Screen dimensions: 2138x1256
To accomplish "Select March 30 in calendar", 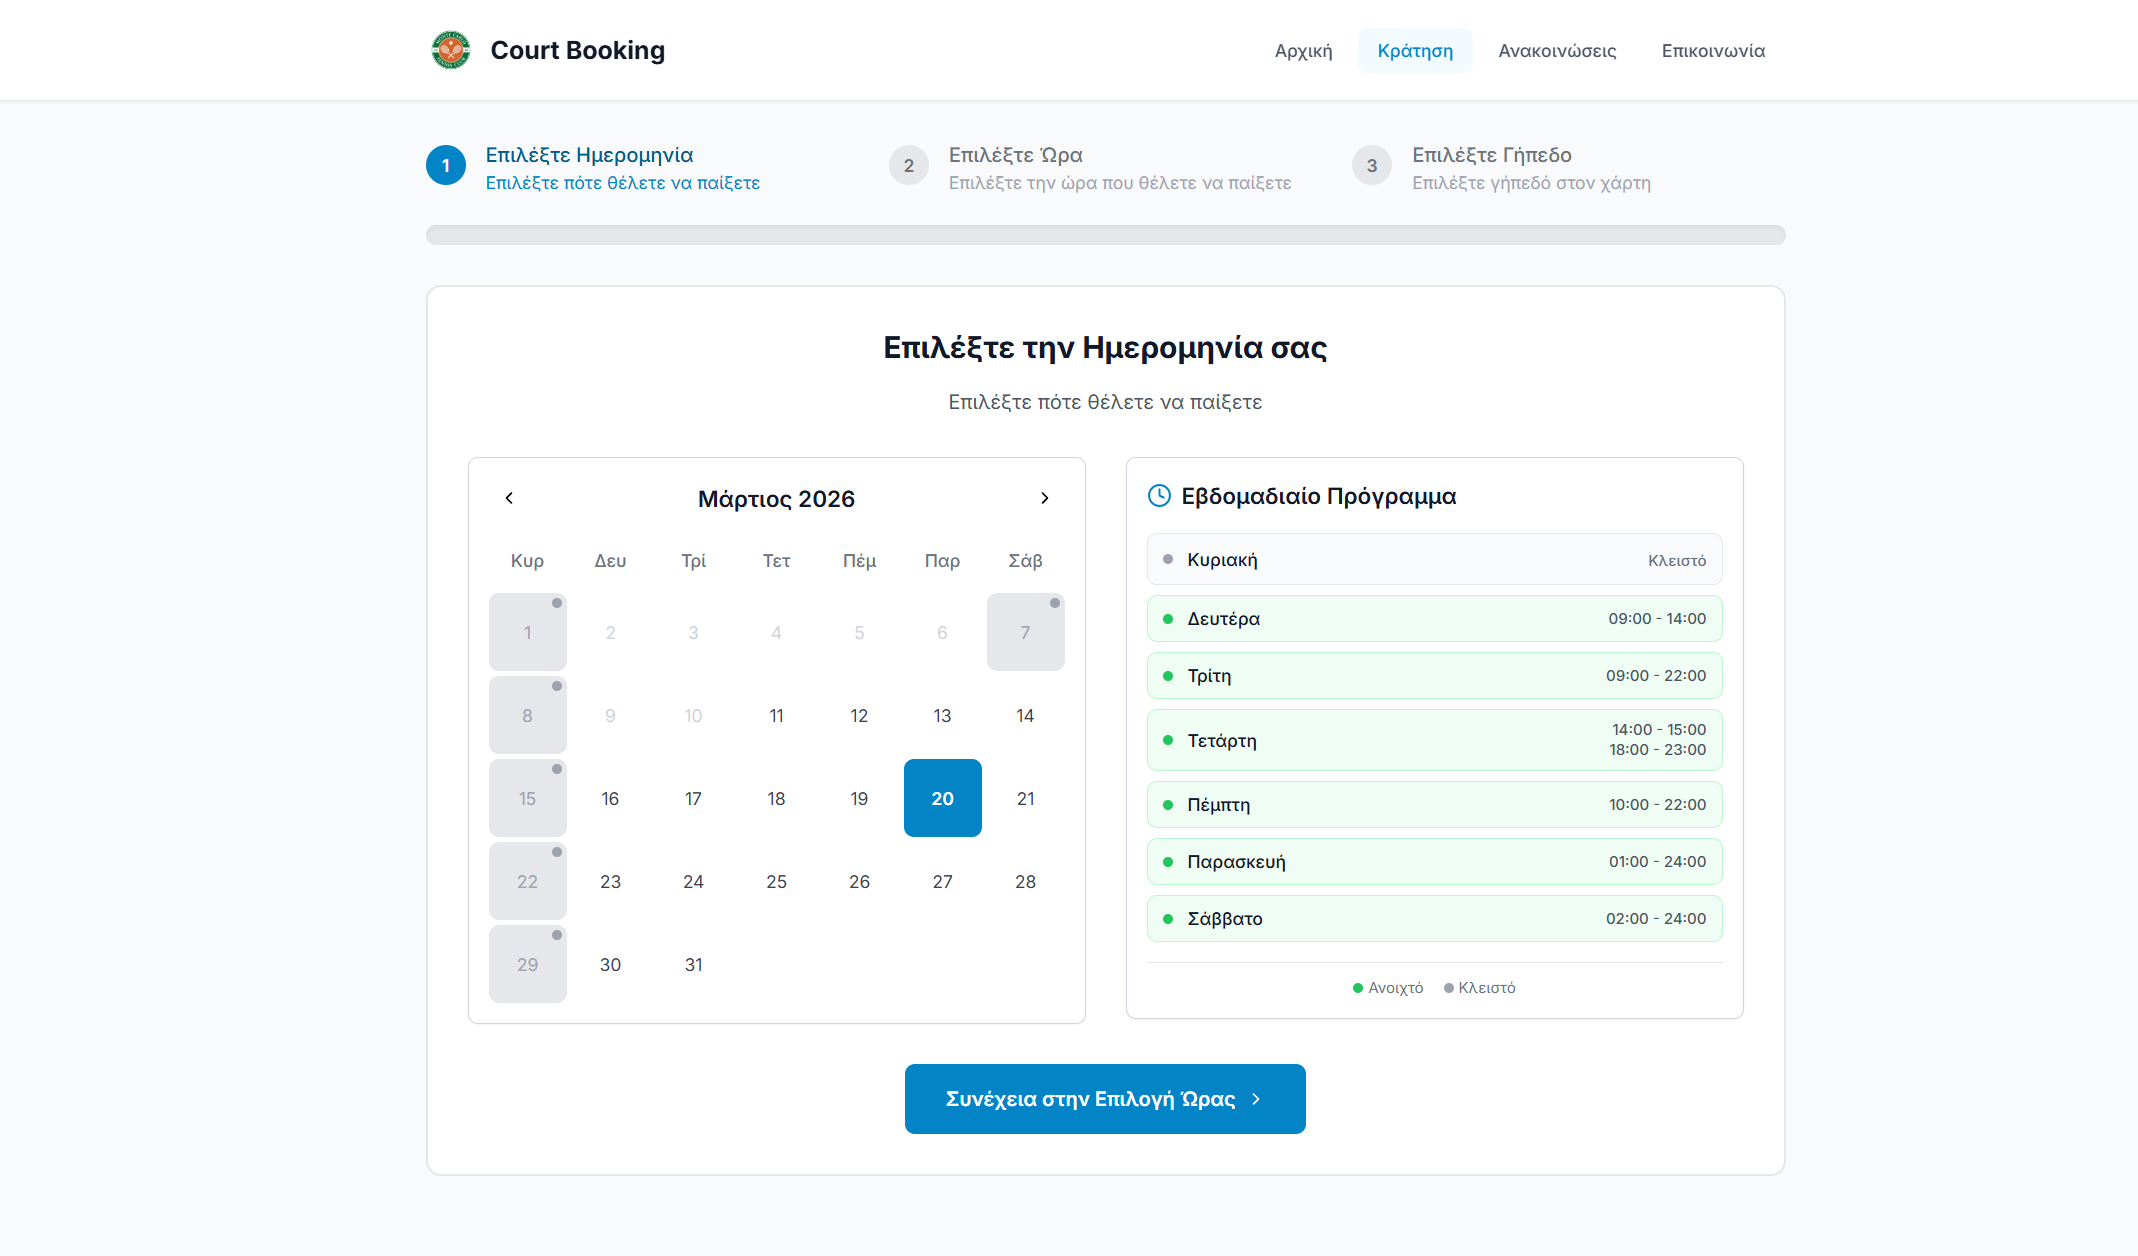I will pyautogui.click(x=610, y=964).
